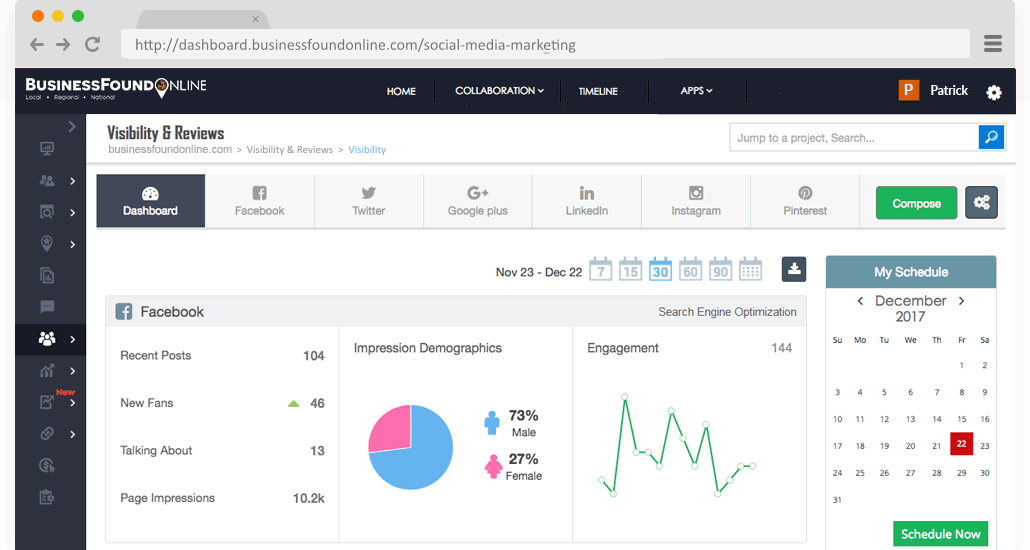This screenshot has height=550, width=1030.
Task: Open the custom date range calendar icon
Action: point(750,269)
